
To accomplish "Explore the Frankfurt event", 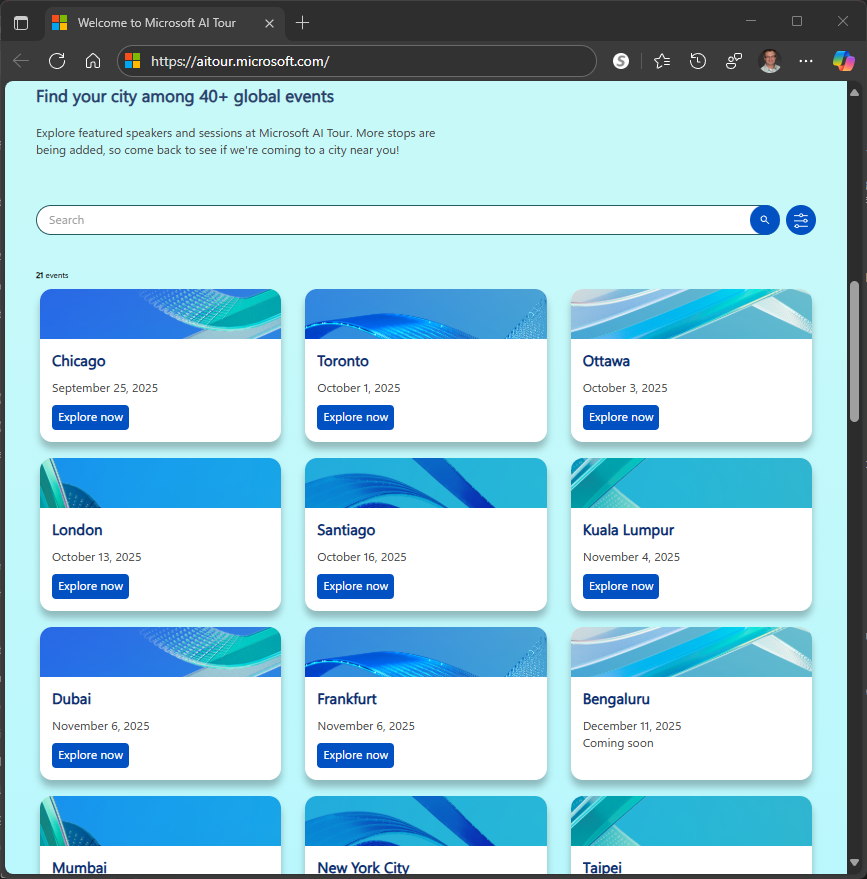I will click(x=355, y=755).
